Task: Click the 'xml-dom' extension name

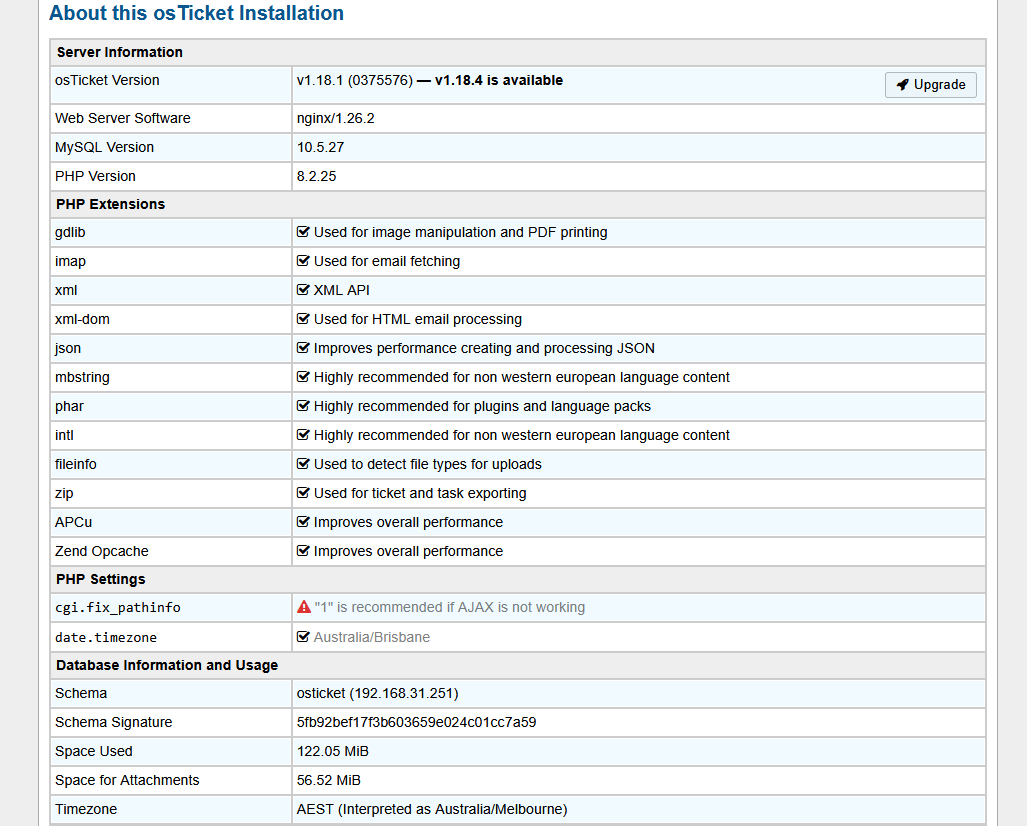Action: 82,320
